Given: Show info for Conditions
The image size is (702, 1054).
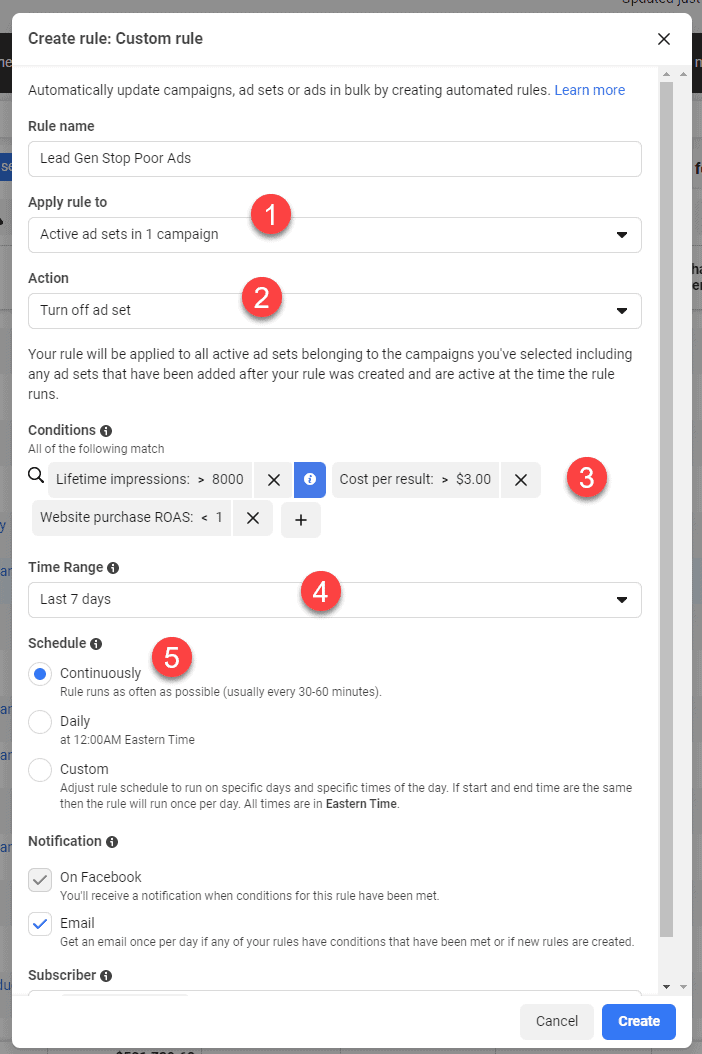Looking at the screenshot, I should pyautogui.click(x=106, y=431).
